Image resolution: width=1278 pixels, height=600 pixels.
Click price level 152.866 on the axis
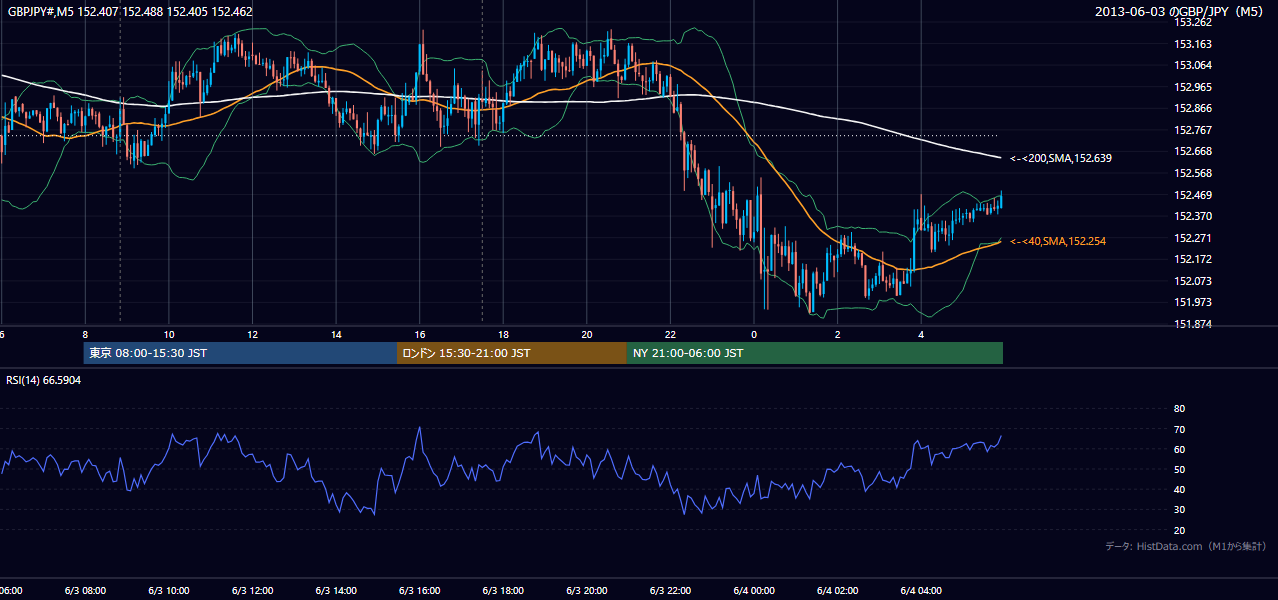(x=1193, y=108)
